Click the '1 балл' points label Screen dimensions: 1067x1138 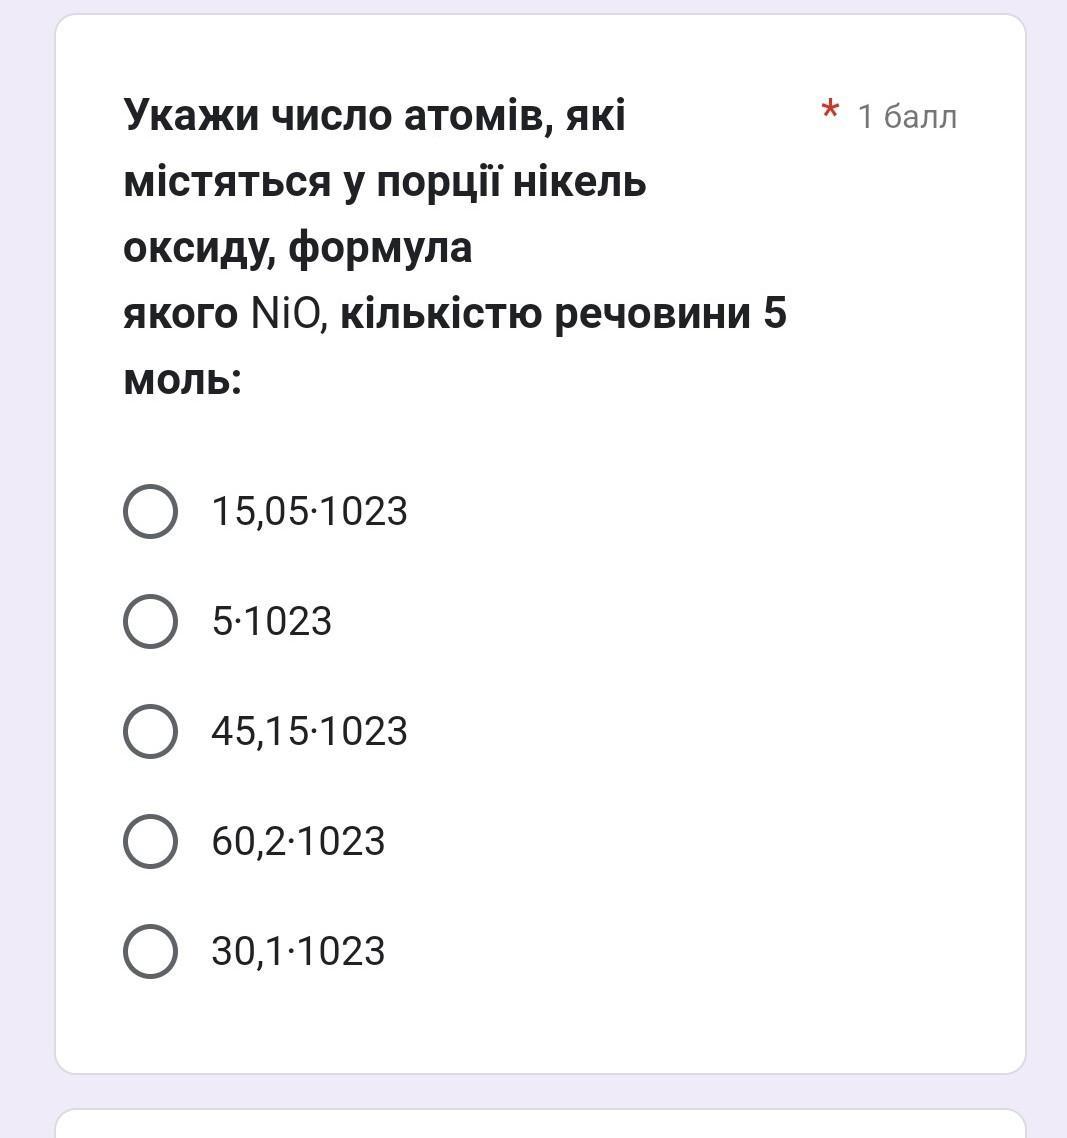[x=907, y=116]
